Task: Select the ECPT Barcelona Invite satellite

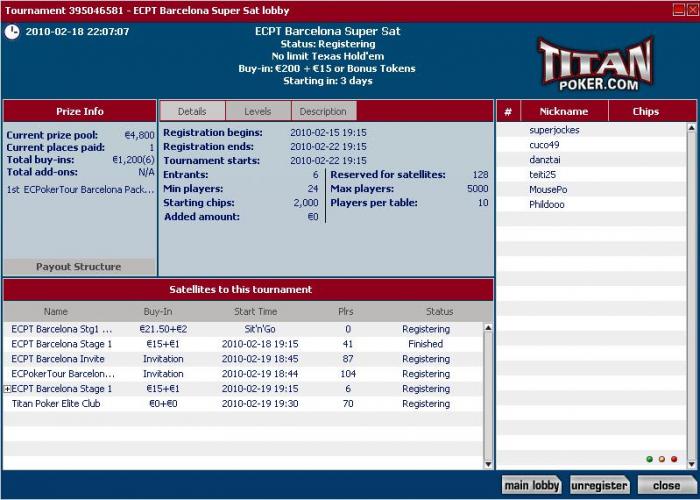Action: pyautogui.click(x=243, y=359)
